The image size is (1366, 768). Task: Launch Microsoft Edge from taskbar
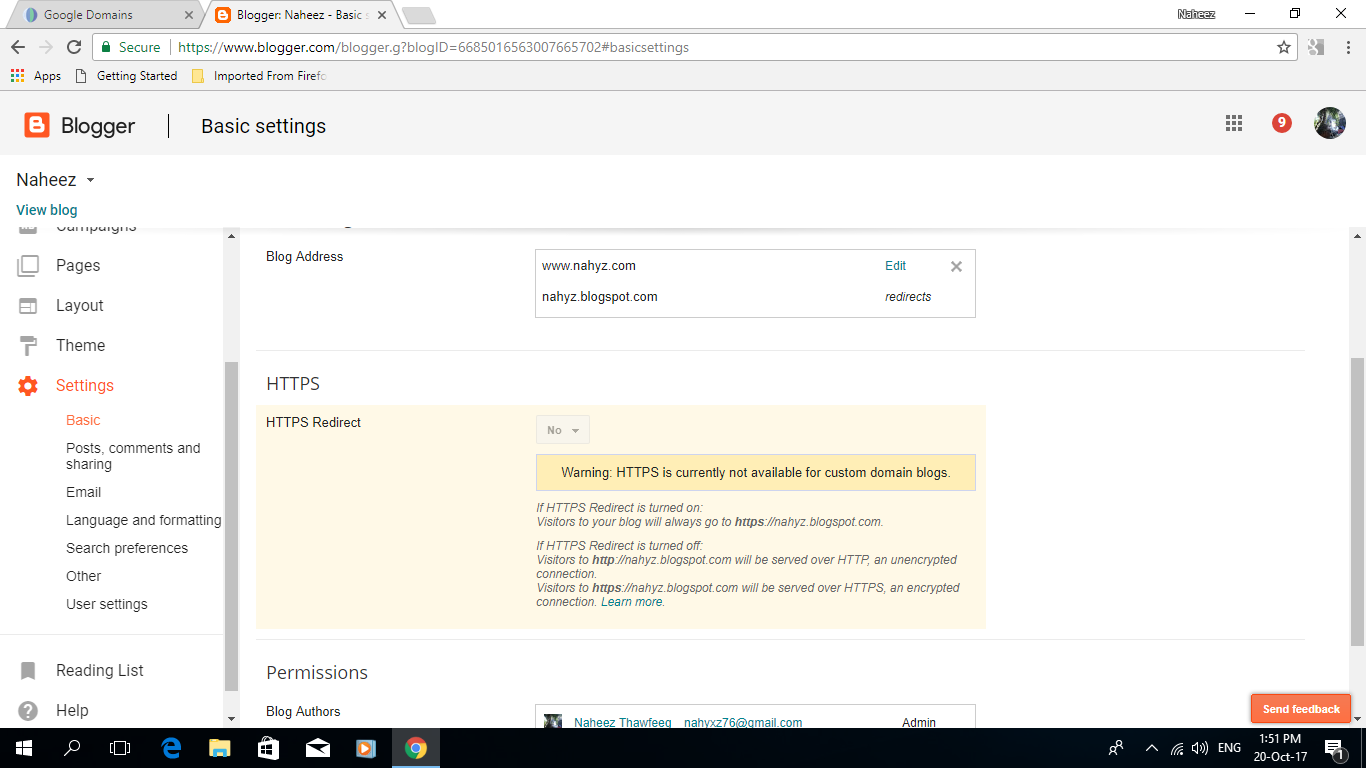click(x=171, y=748)
